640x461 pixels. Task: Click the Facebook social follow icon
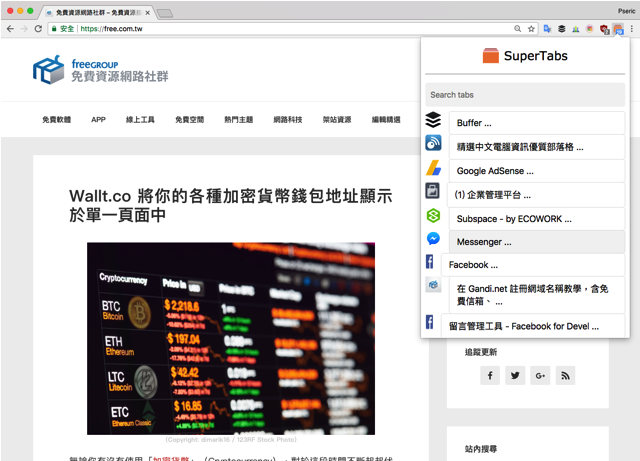tap(490, 375)
